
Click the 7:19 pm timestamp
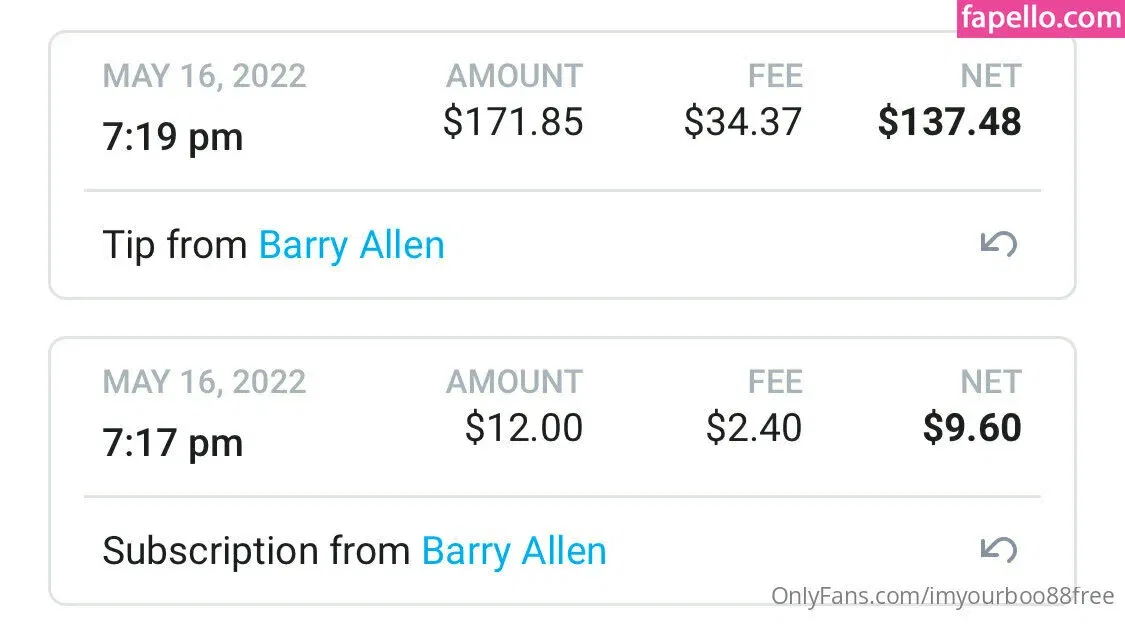coord(172,136)
